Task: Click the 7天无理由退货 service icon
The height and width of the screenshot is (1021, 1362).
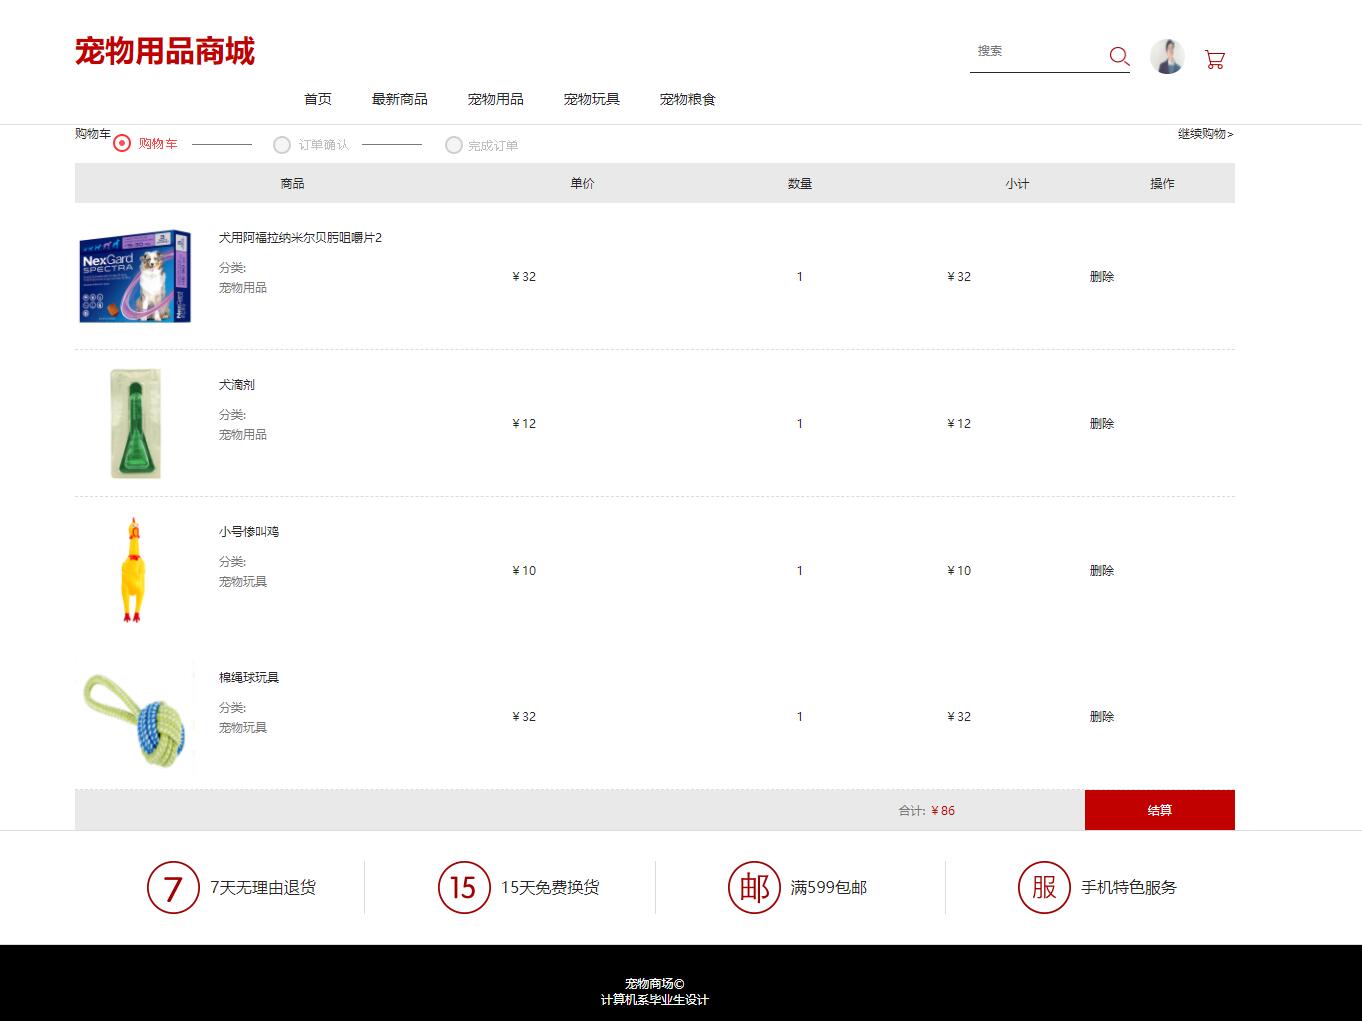Action: pos(172,887)
